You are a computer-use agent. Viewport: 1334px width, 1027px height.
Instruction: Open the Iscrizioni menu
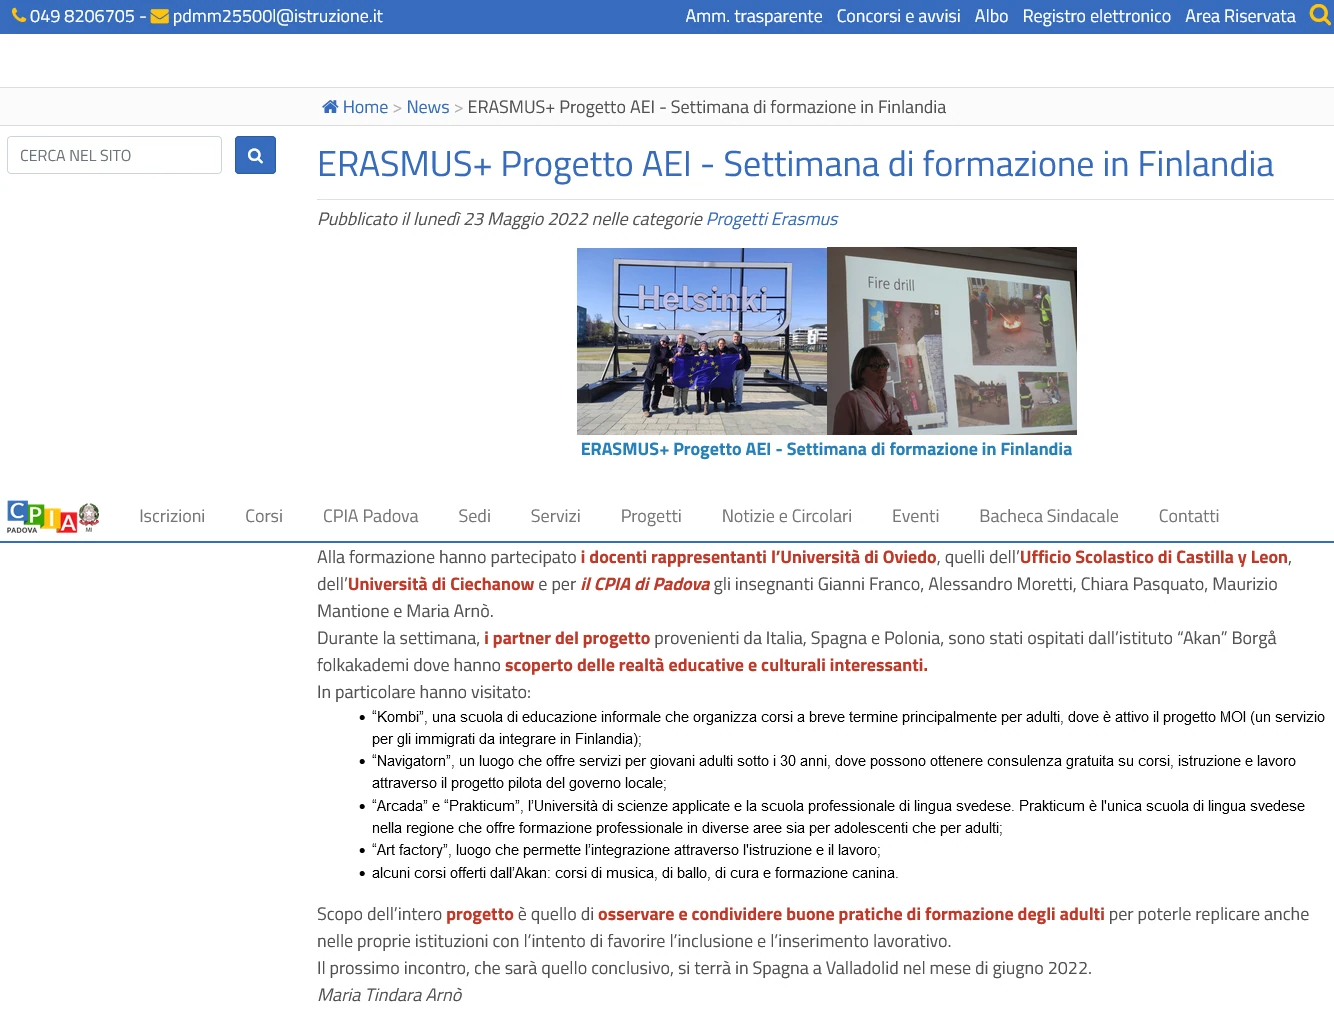tap(172, 516)
